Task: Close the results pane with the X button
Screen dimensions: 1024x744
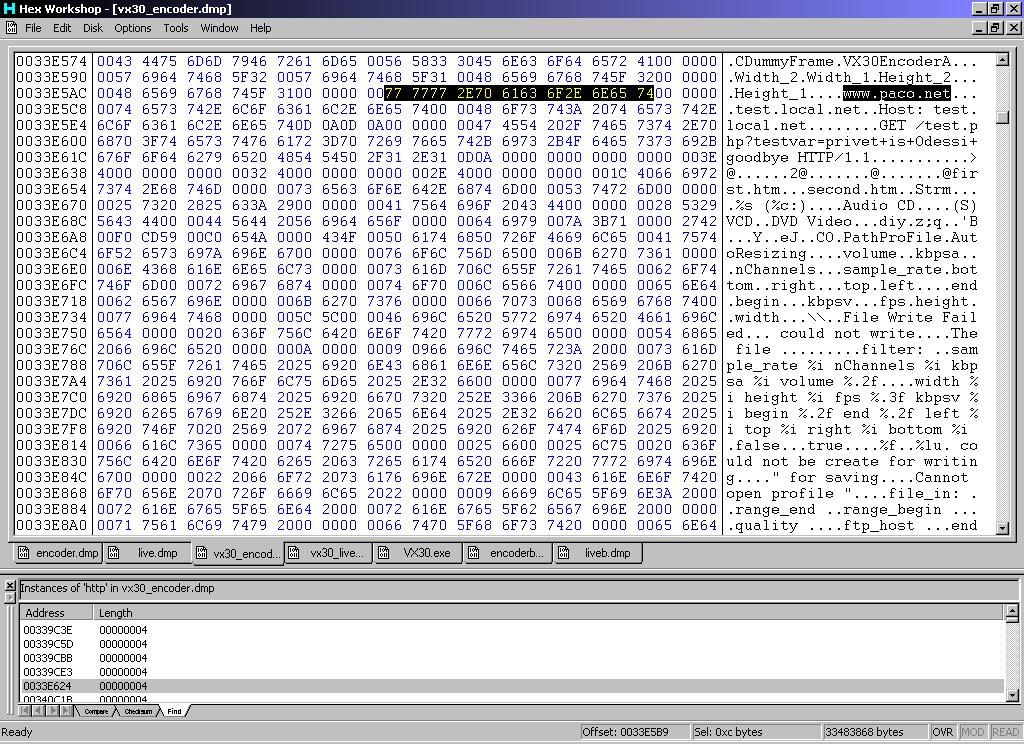Action: (9, 585)
